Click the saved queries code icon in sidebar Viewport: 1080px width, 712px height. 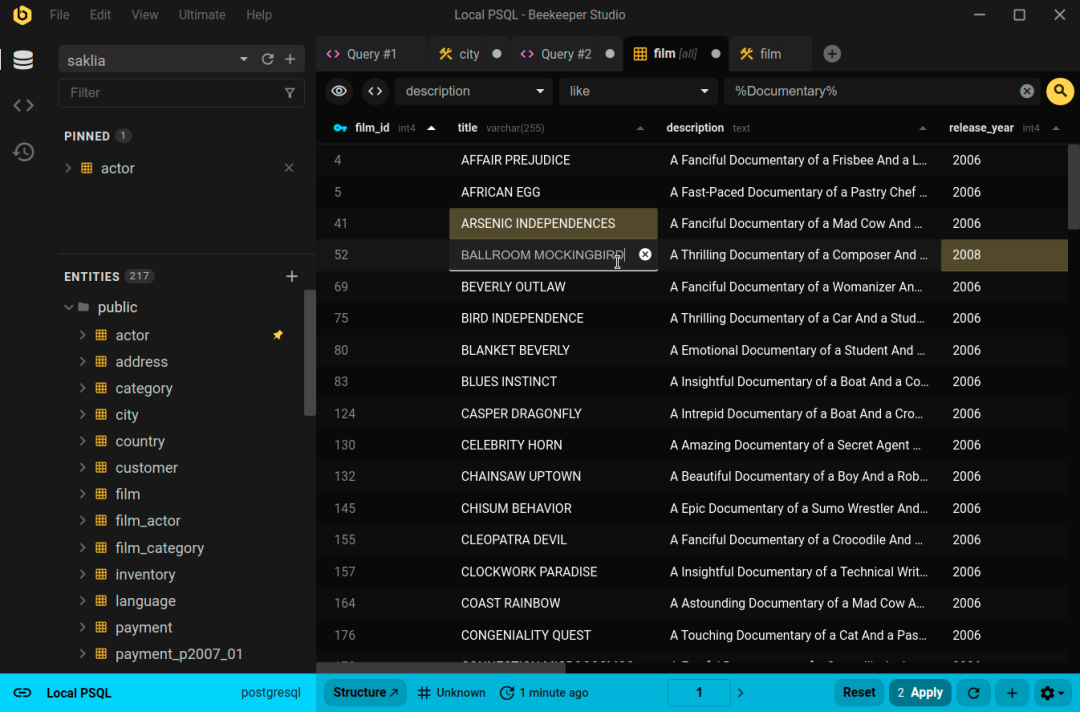[x=23, y=105]
